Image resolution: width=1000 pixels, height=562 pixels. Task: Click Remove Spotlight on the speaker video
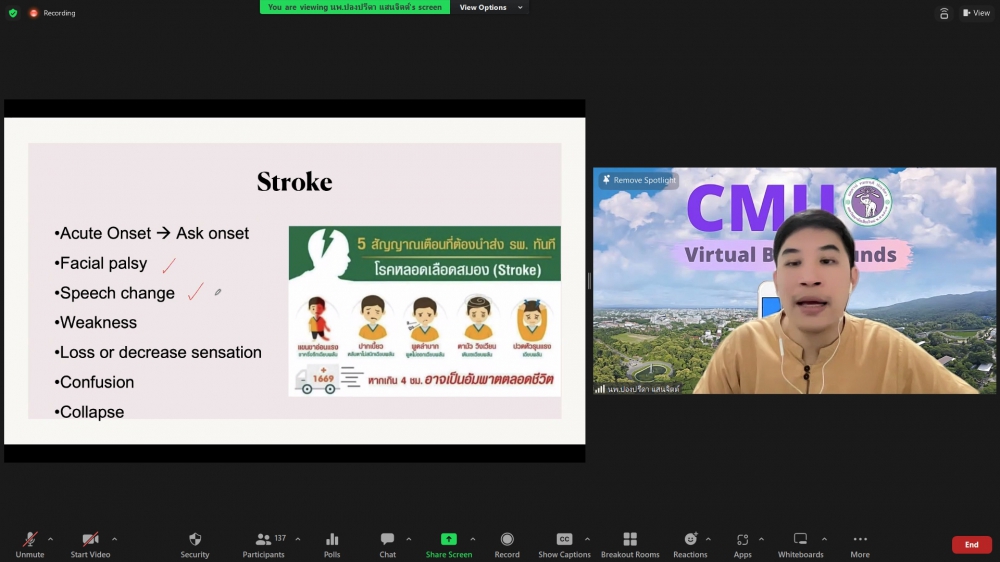[x=639, y=180]
